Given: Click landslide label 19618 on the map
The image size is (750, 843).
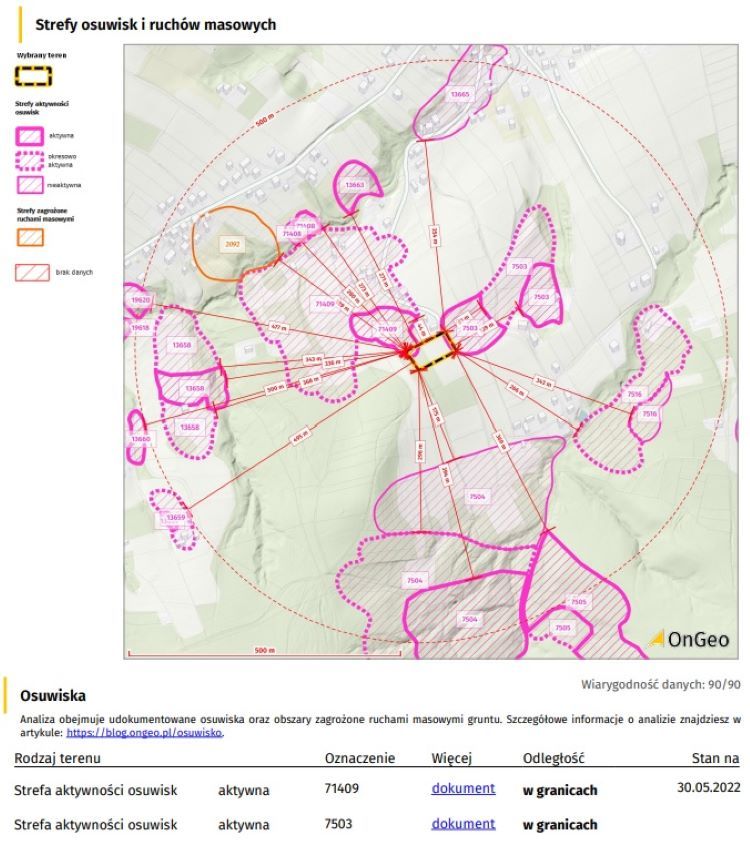Looking at the screenshot, I should [140, 327].
